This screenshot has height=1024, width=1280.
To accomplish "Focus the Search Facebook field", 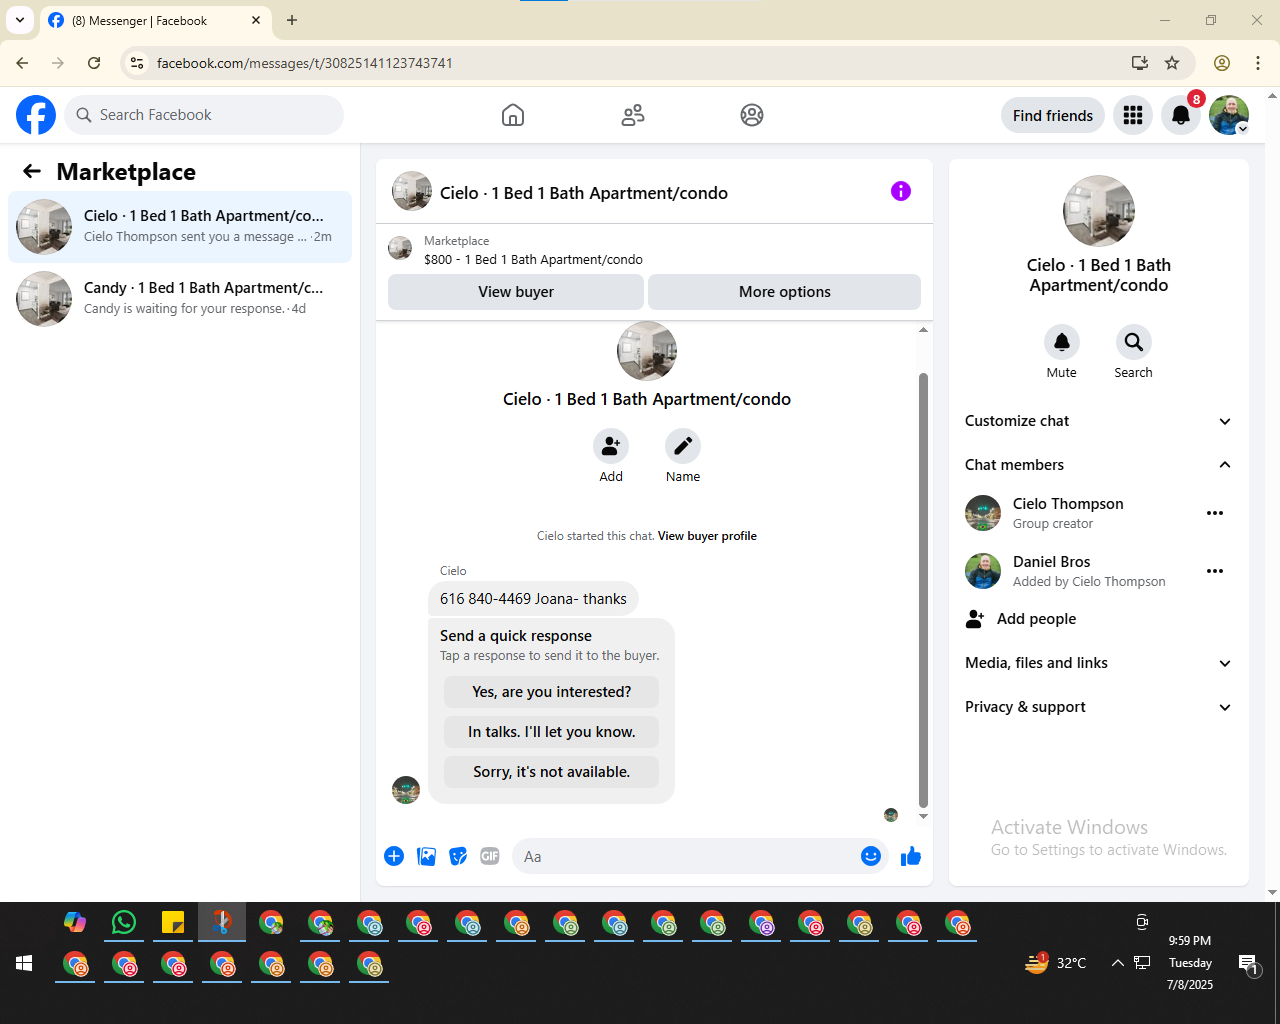I will point(204,115).
